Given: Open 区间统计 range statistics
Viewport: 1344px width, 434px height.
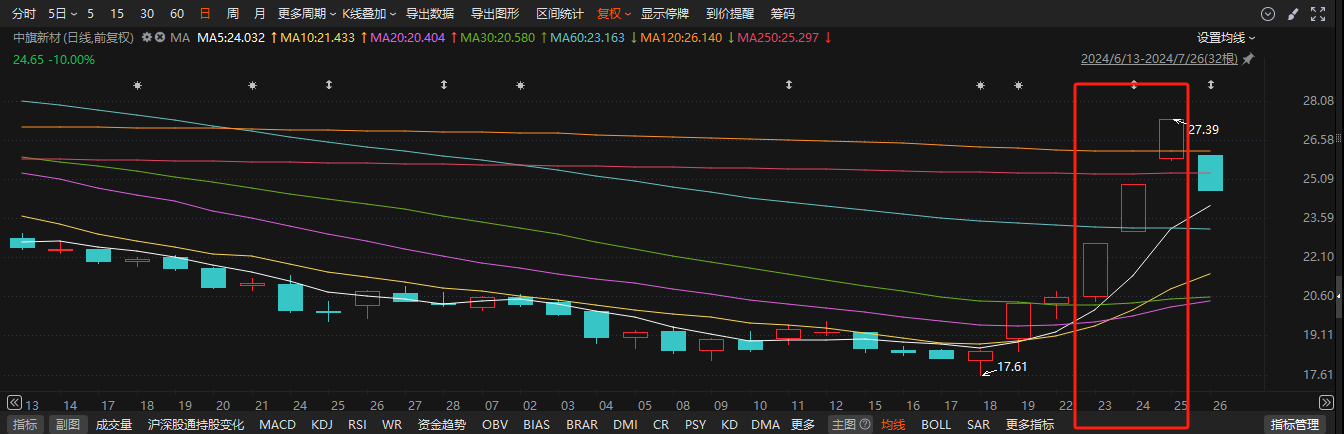Looking at the screenshot, I should tap(560, 14).
